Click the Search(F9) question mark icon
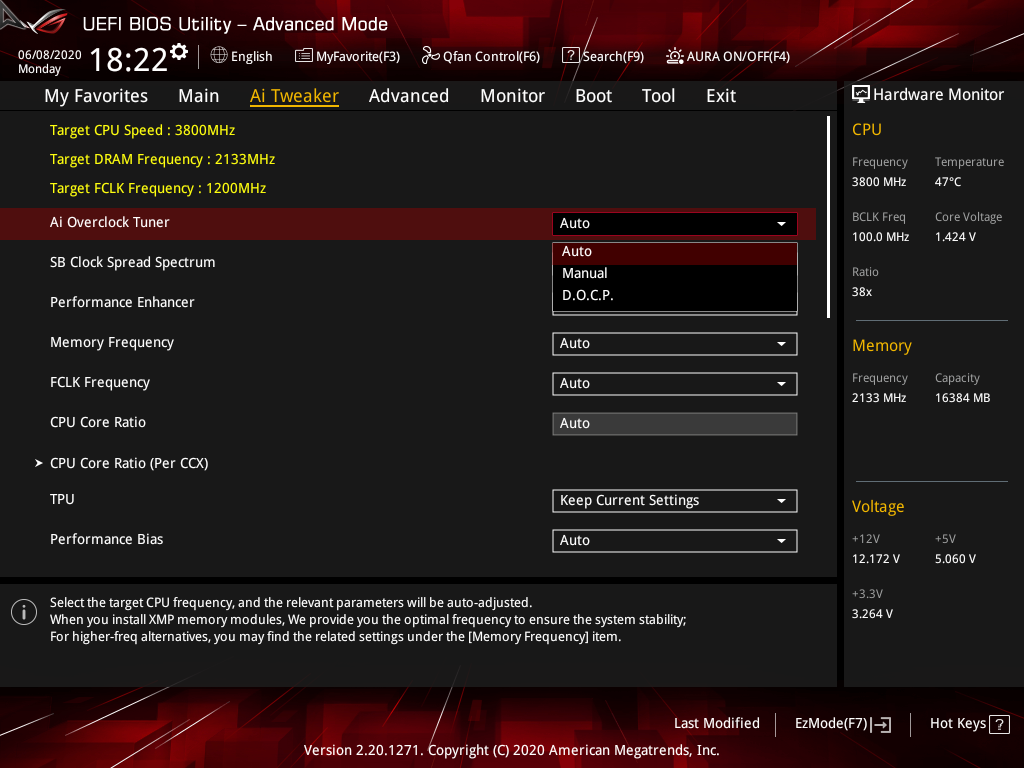Screen dimensions: 1024x768 pos(571,56)
